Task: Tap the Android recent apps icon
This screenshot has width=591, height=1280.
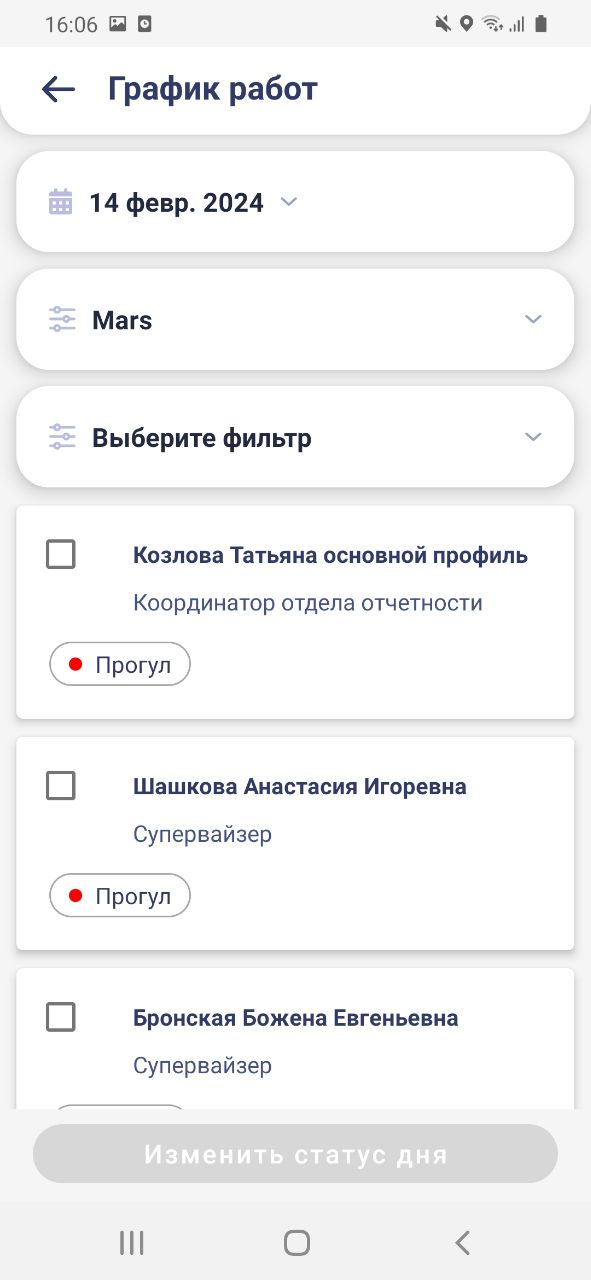Action: click(131, 1243)
